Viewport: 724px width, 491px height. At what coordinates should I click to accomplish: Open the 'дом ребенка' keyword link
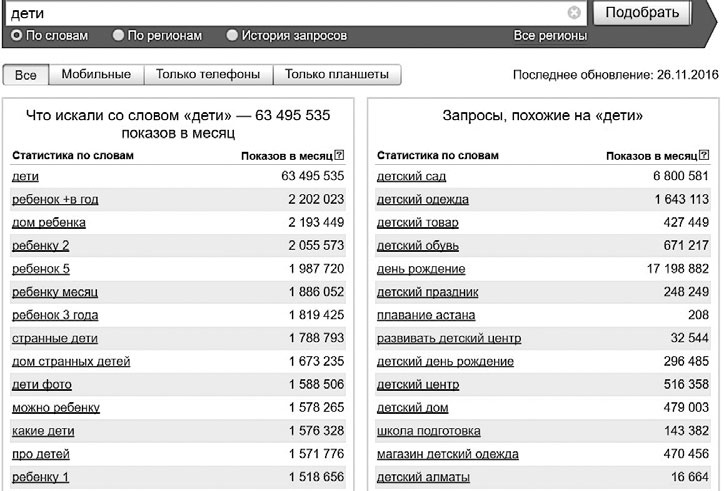tap(48, 222)
